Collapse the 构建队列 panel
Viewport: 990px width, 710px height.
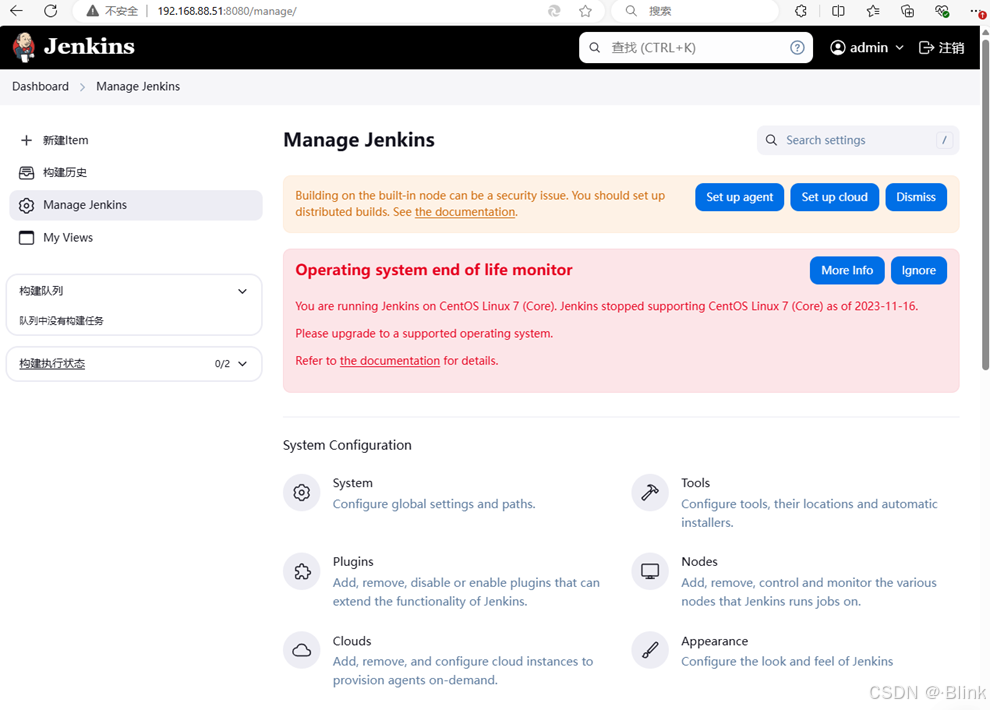pos(242,290)
